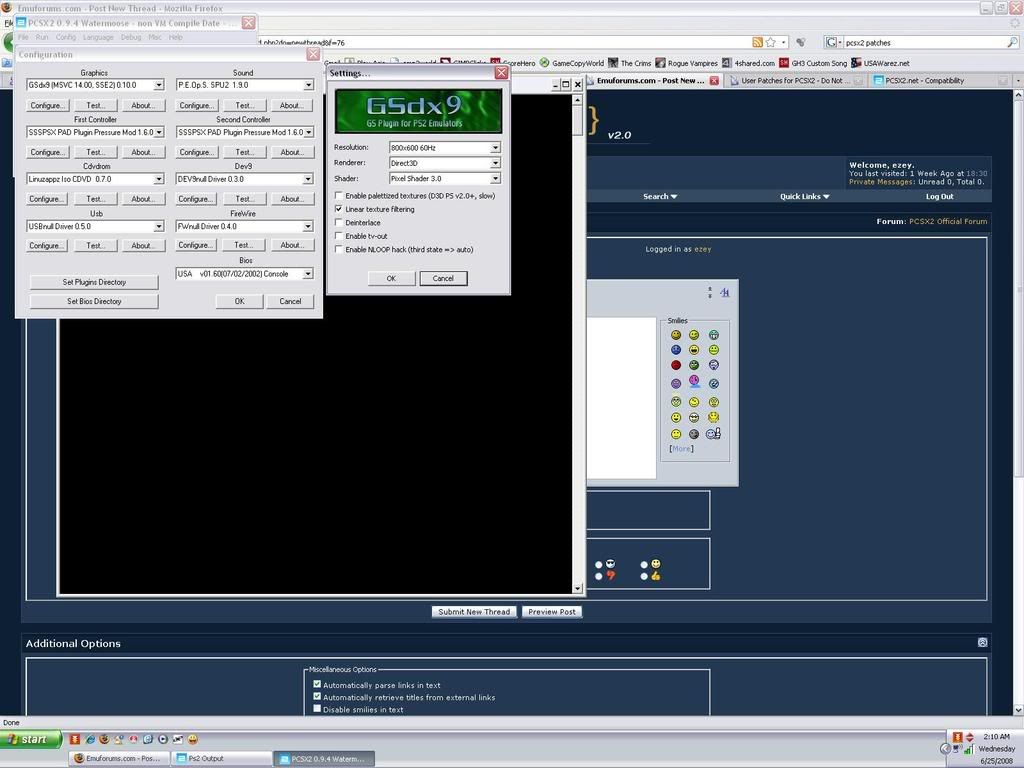Open the Renderer dropdown
Image resolution: width=1024 pixels, height=768 pixels.
point(495,163)
